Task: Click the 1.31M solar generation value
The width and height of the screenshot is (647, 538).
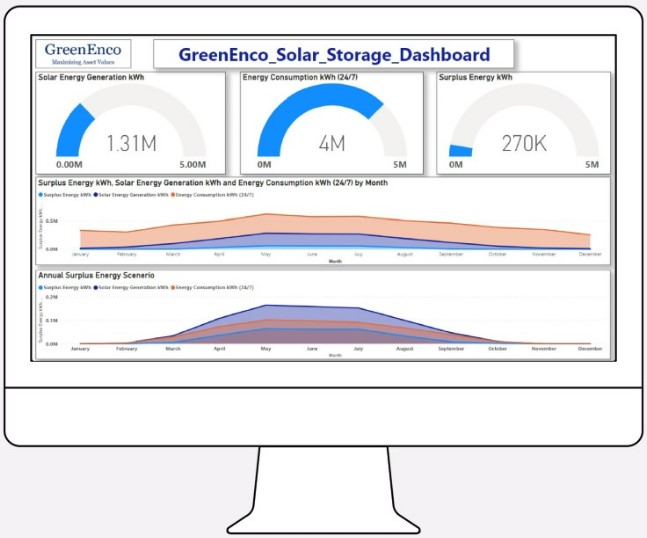Action: tap(131, 143)
